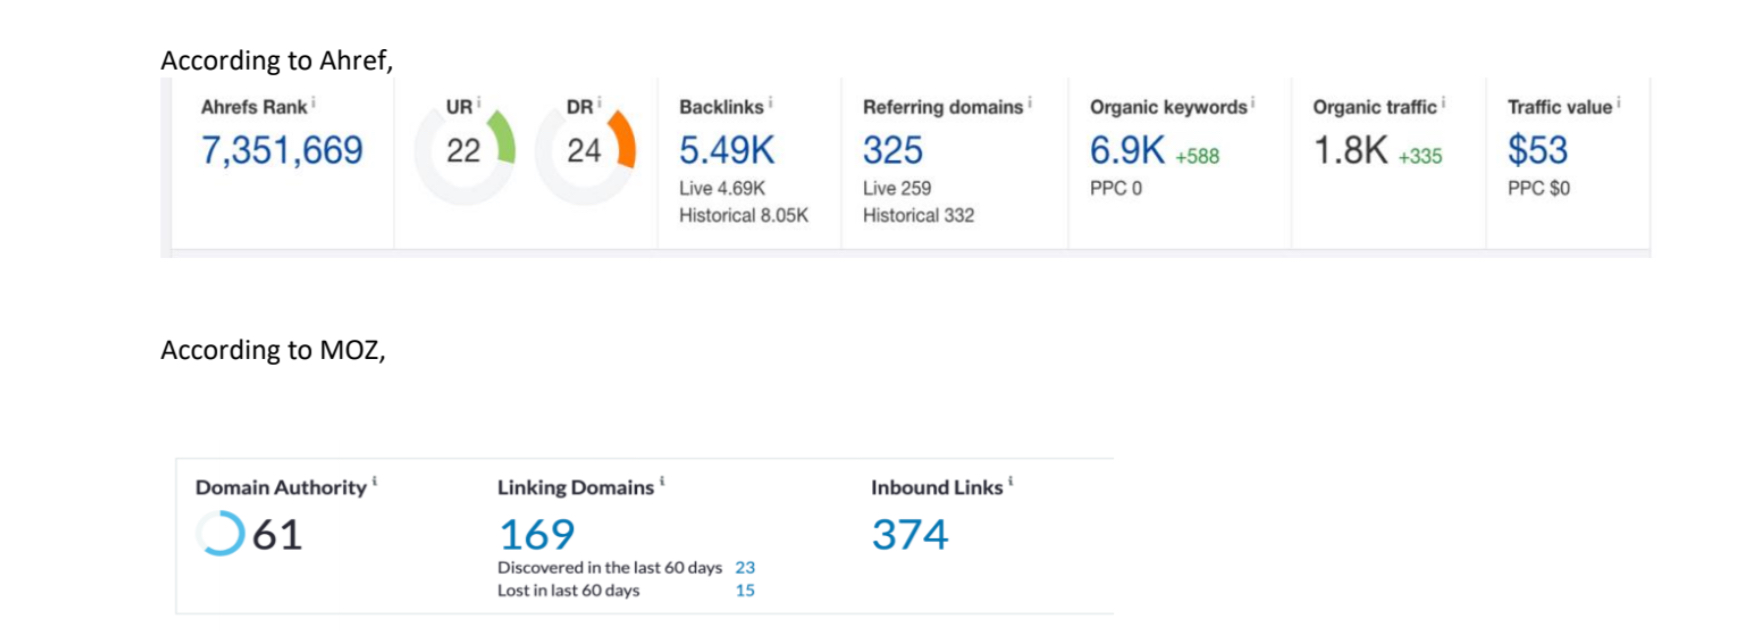Viewport: 1740px width, 631px height.
Task: Click the green UR 22 donut gauge
Action: (464, 153)
